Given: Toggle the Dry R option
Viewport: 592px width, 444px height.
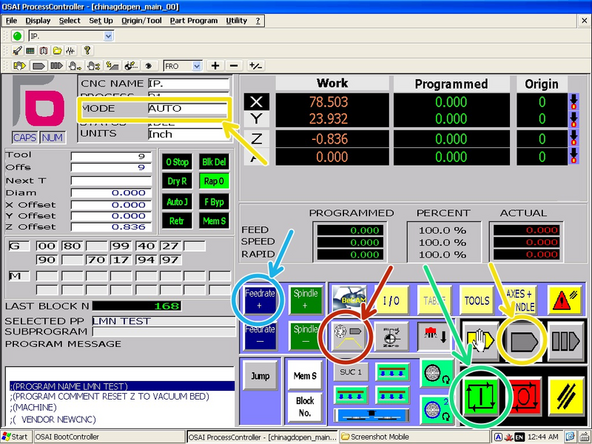Looking at the screenshot, I should (177, 182).
